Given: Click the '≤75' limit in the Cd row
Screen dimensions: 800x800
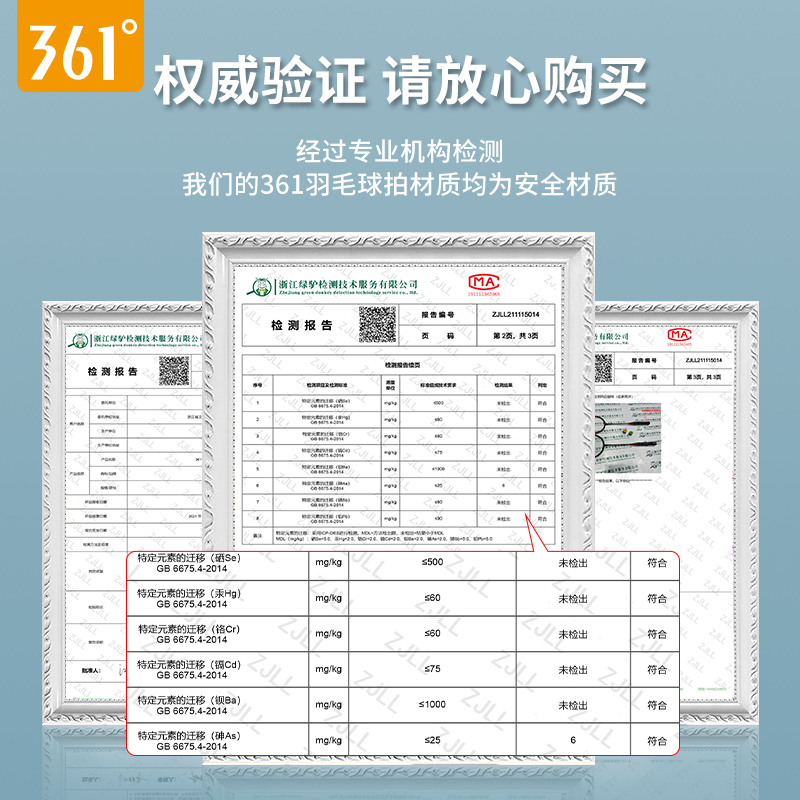Looking at the screenshot, I should 432,669.
